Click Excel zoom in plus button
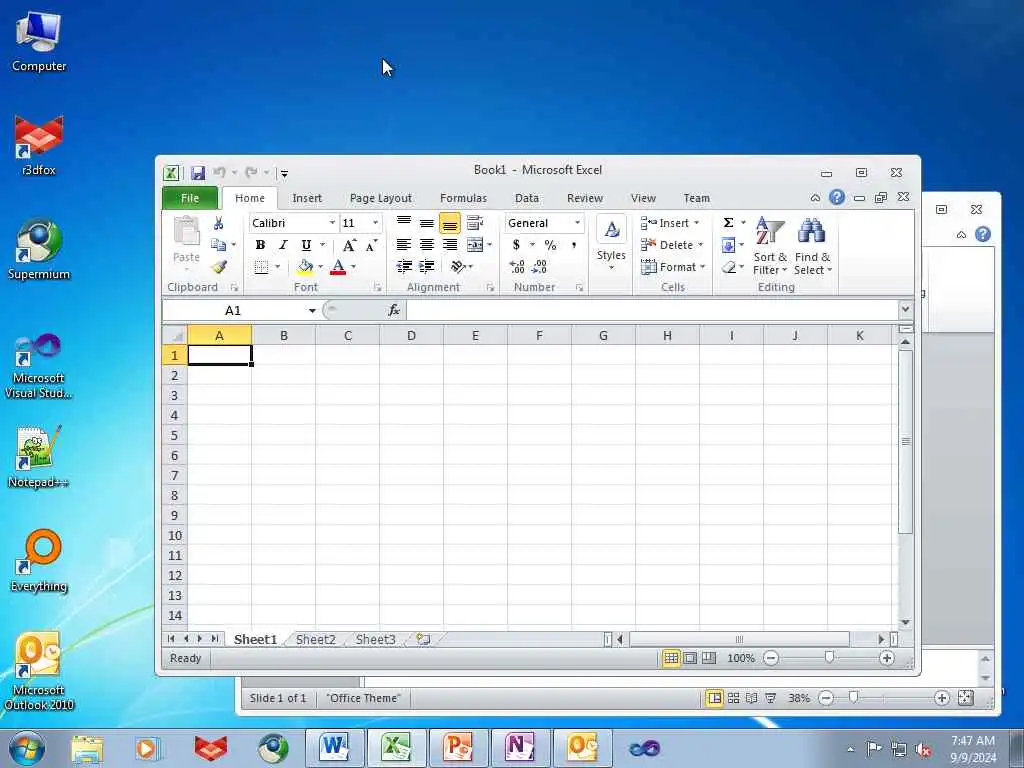The height and width of the screenshot is (768, 1024). (886, 658)
